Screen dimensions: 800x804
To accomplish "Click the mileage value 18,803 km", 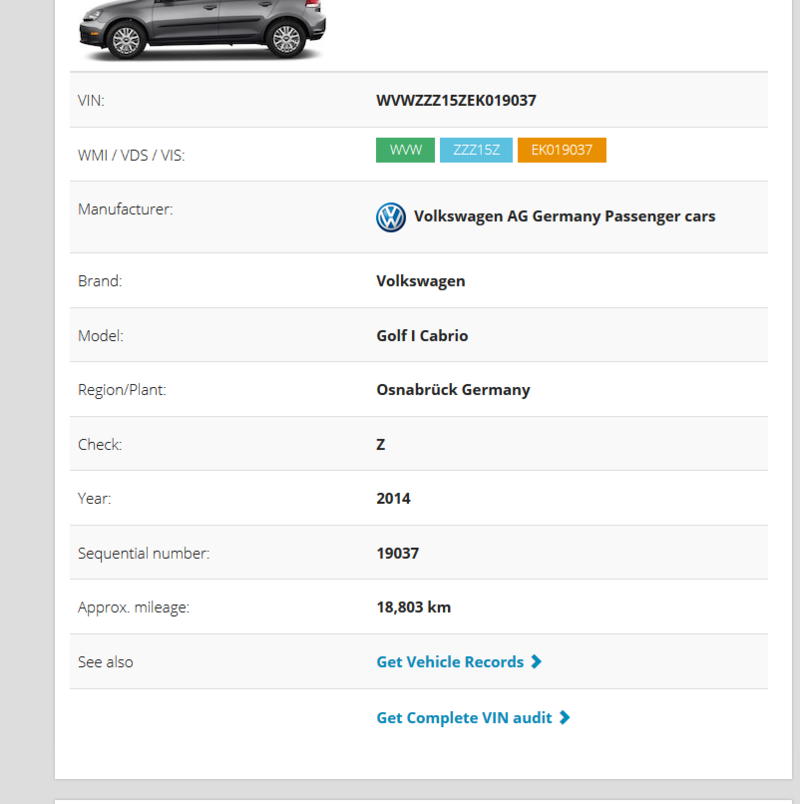I will click(x=413, y=607).
